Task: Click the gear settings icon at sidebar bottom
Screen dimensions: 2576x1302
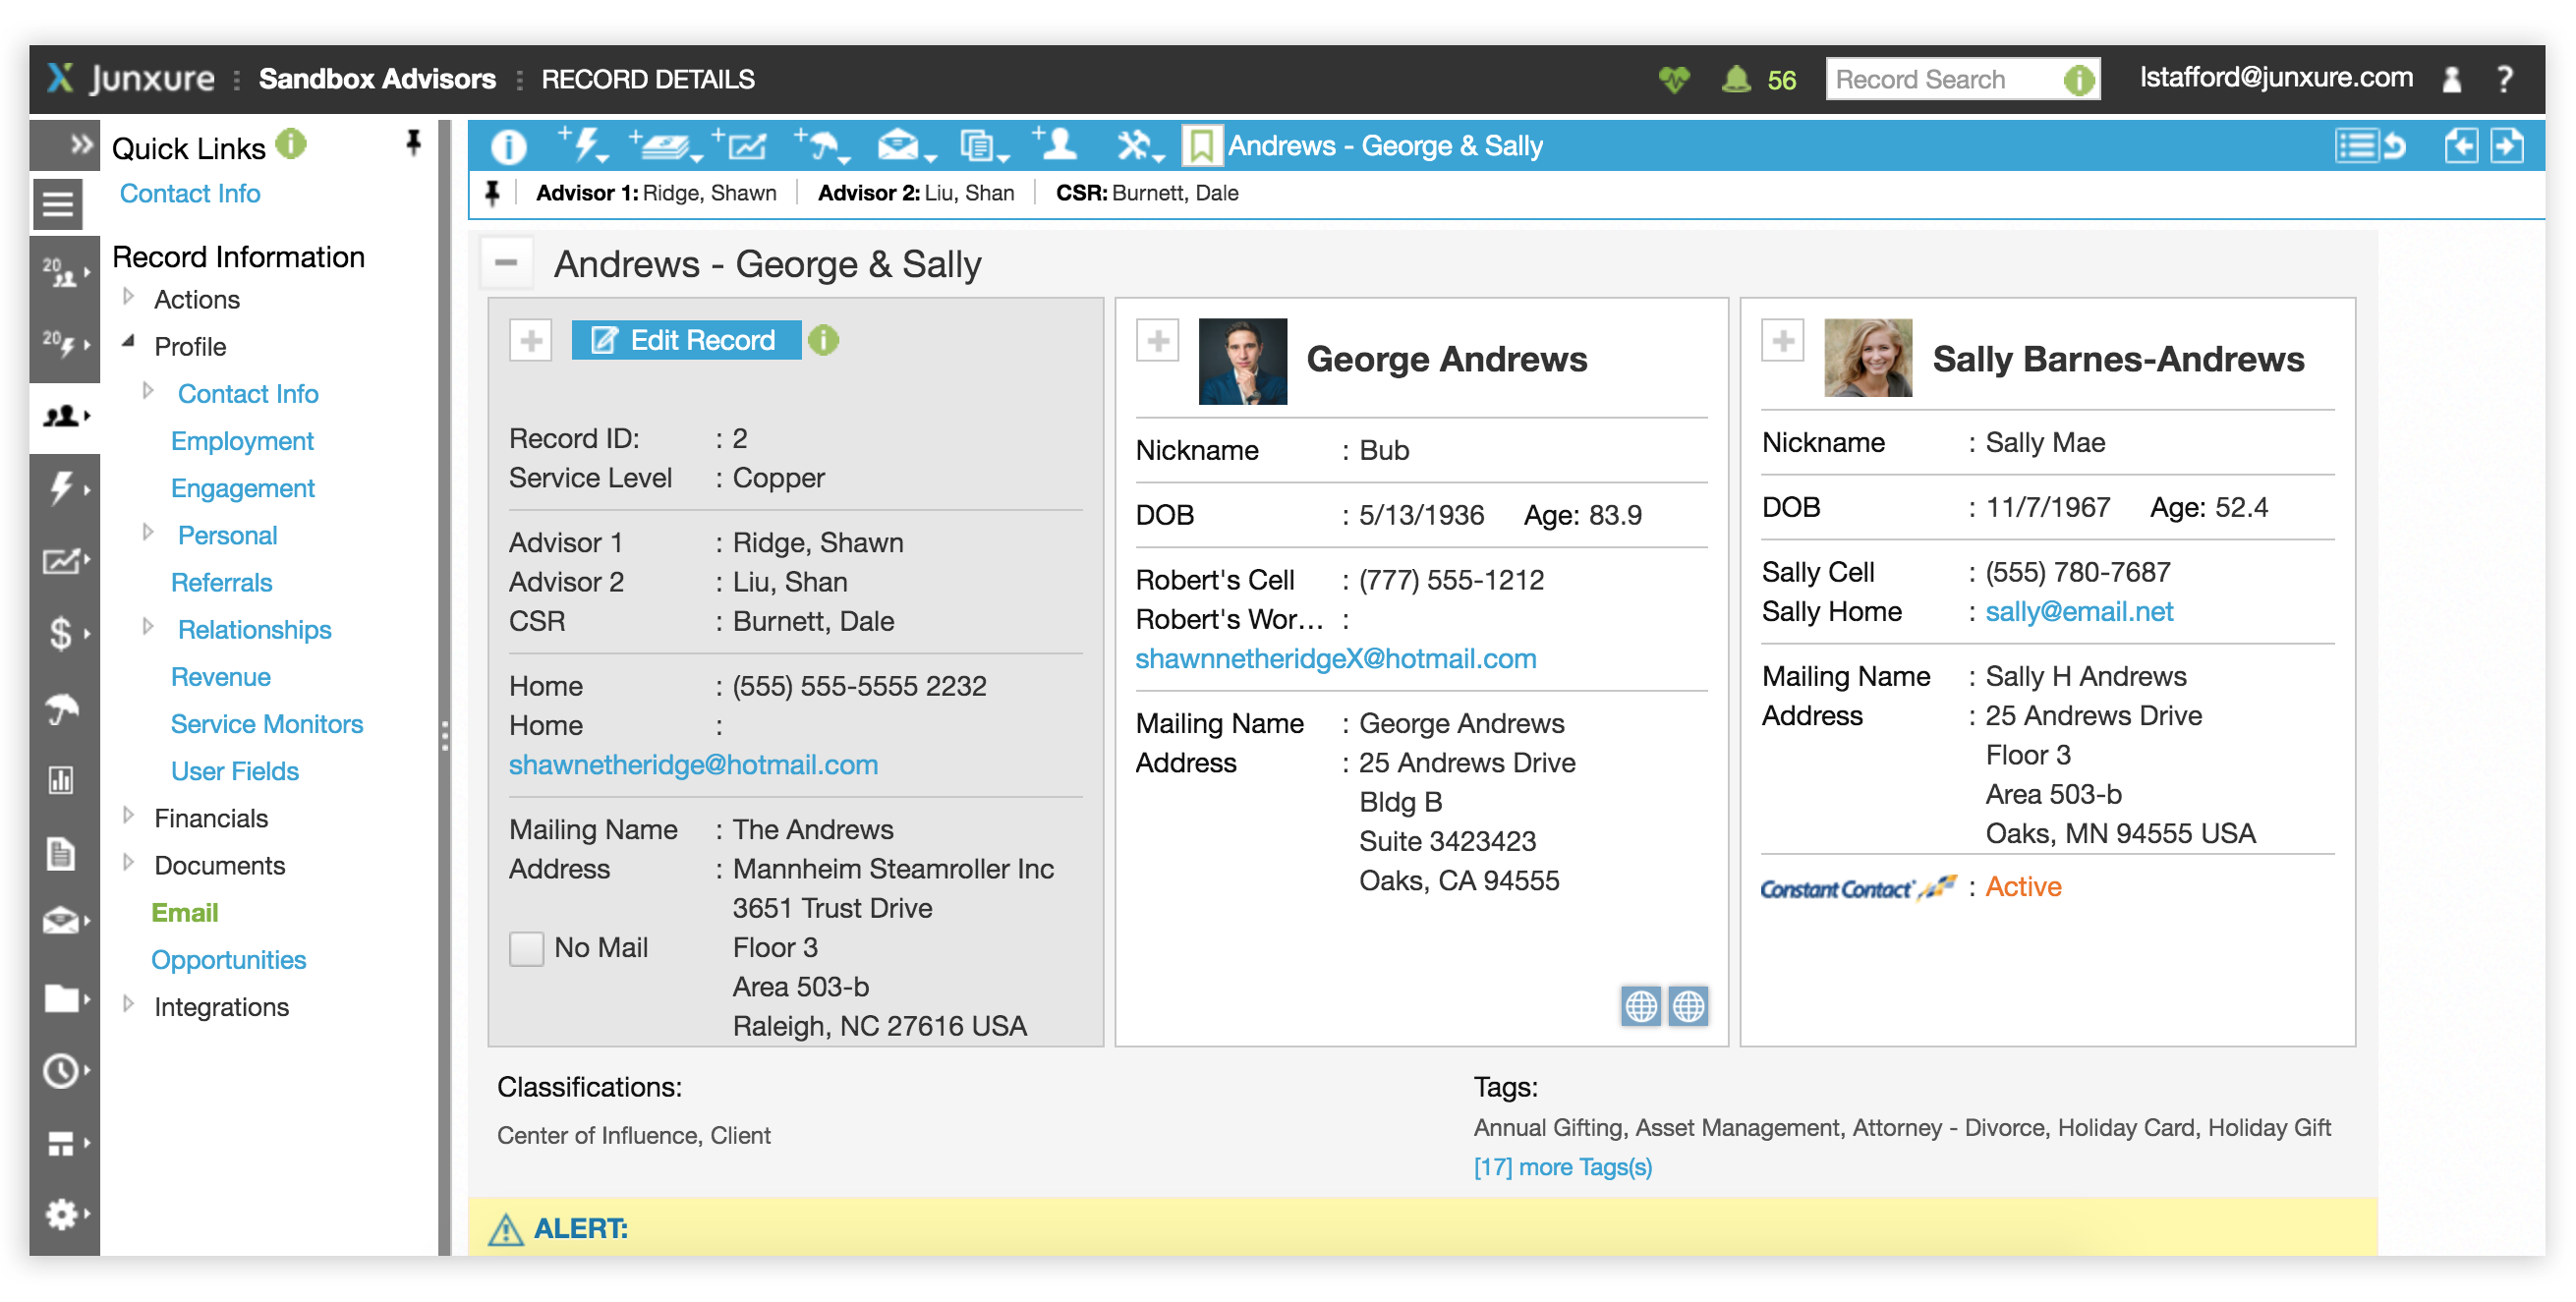Action: [x=61, y=1214]
